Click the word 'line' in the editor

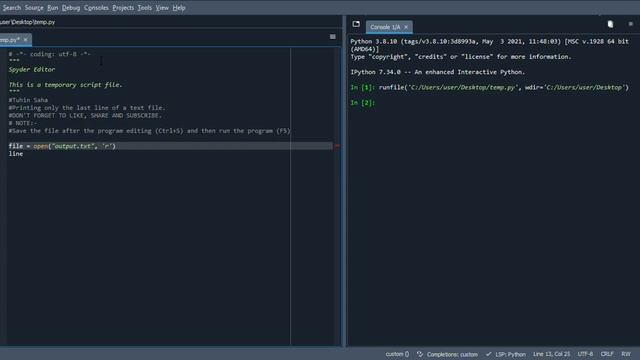16,154
